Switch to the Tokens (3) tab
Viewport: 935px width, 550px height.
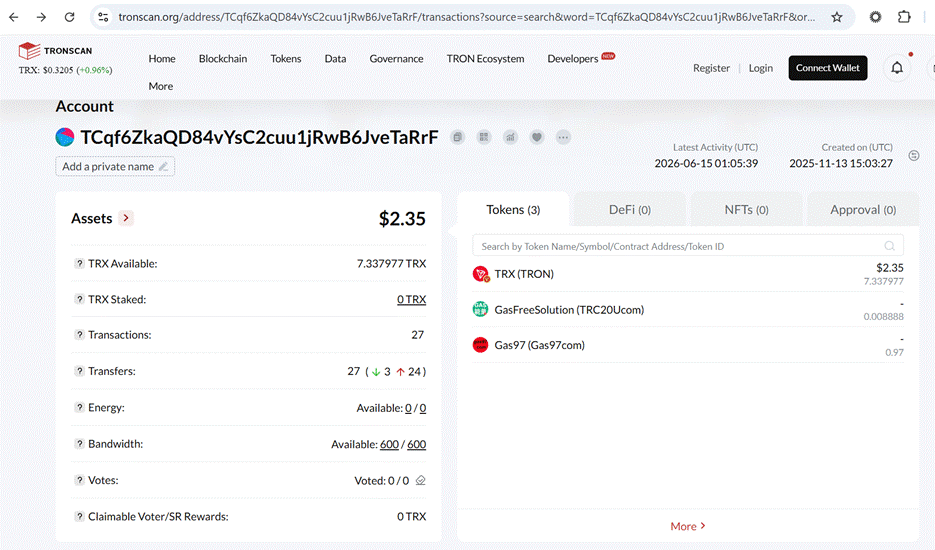point(513,209)
